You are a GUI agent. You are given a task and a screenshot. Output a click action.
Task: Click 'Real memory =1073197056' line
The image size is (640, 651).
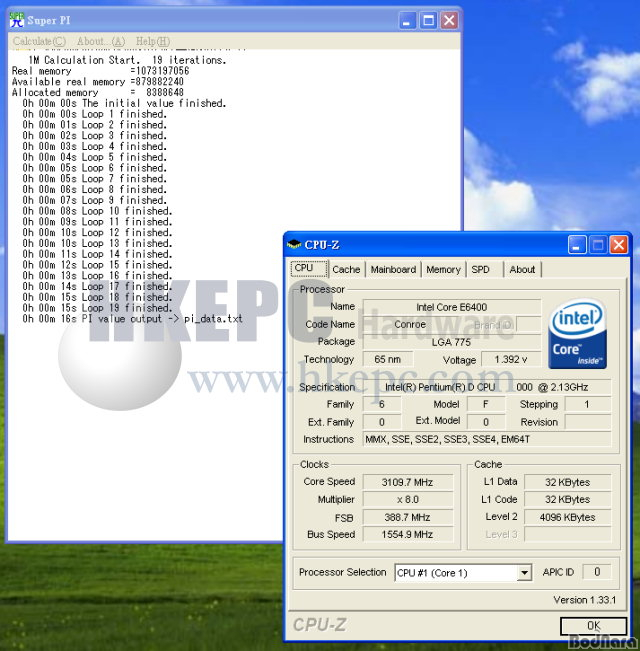point(100,71)
